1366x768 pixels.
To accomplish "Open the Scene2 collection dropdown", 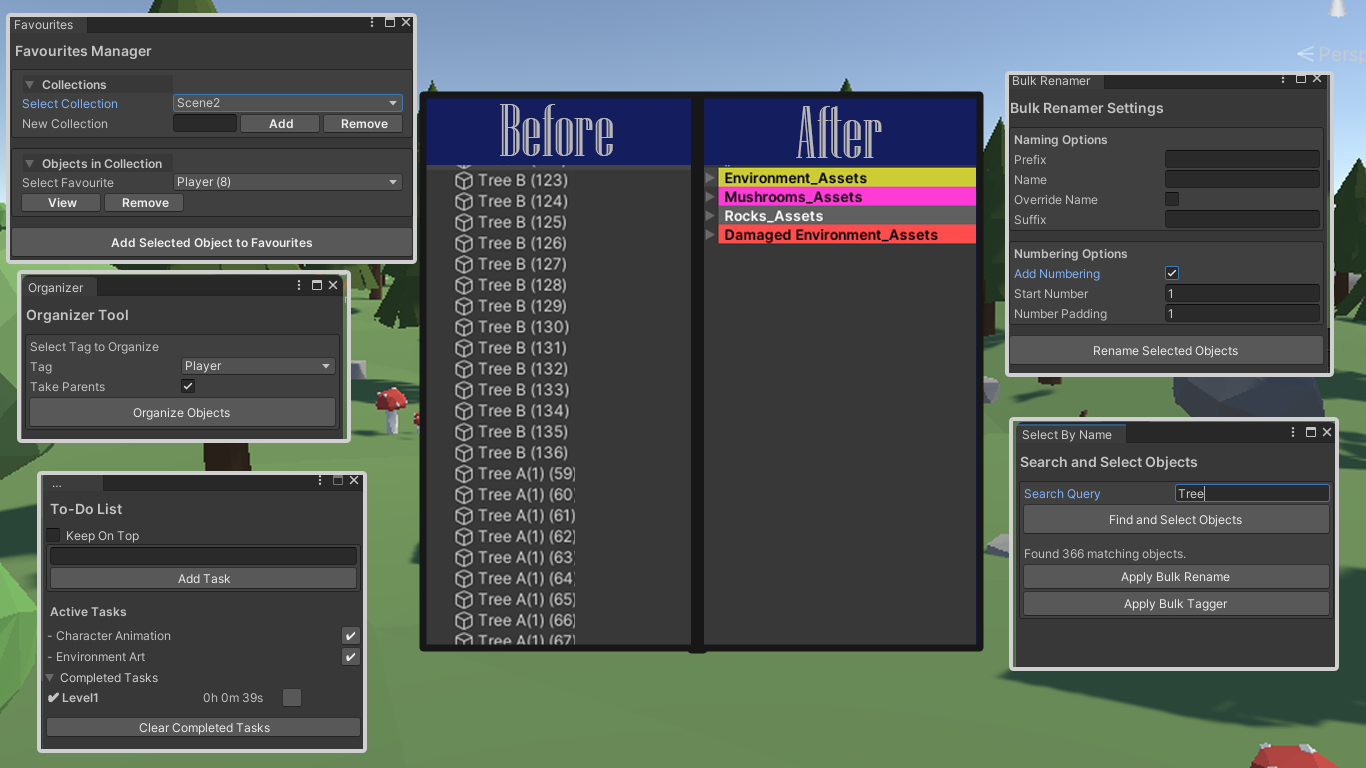I will [x=287, y=103].
